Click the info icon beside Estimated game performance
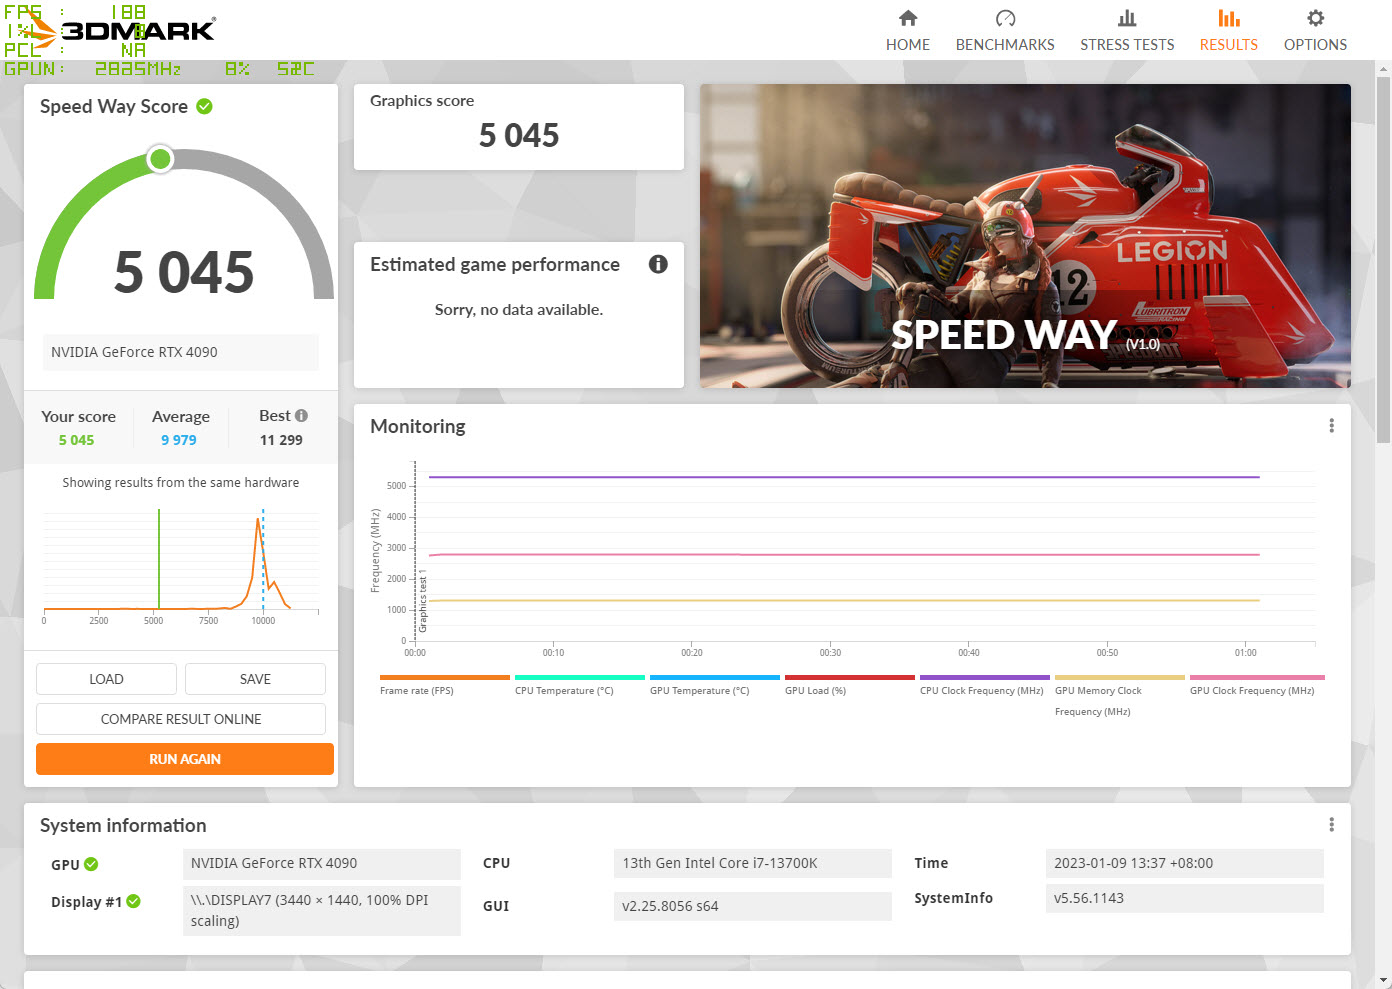Viewport: 1392px width, 989px height. (x=658, y=264)
